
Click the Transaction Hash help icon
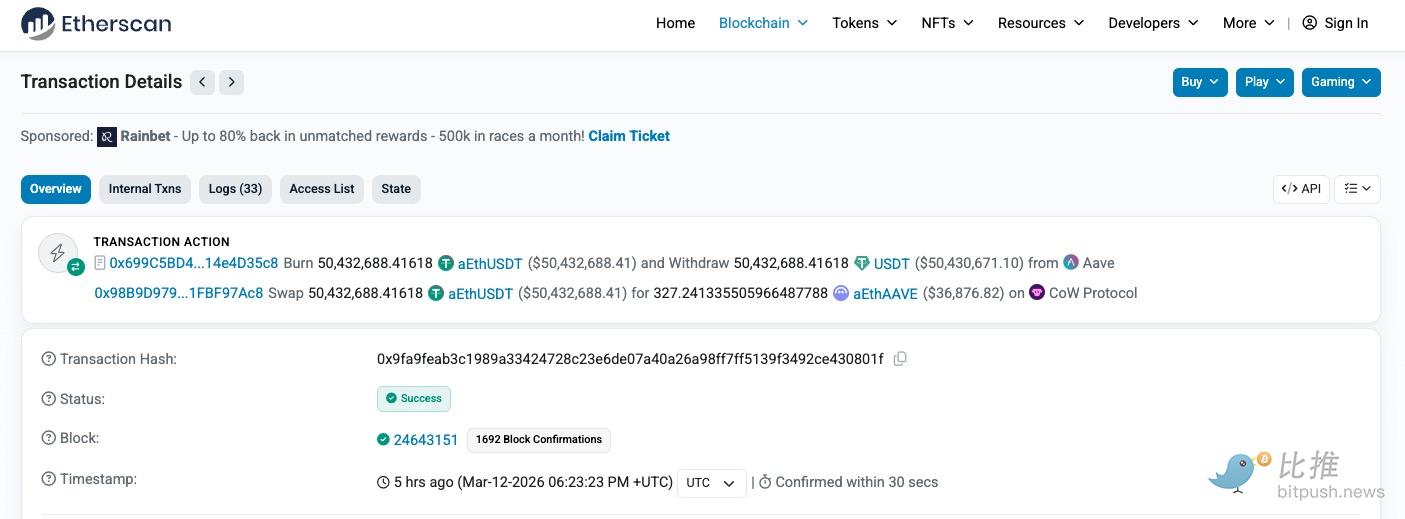(x=48, y=359)
